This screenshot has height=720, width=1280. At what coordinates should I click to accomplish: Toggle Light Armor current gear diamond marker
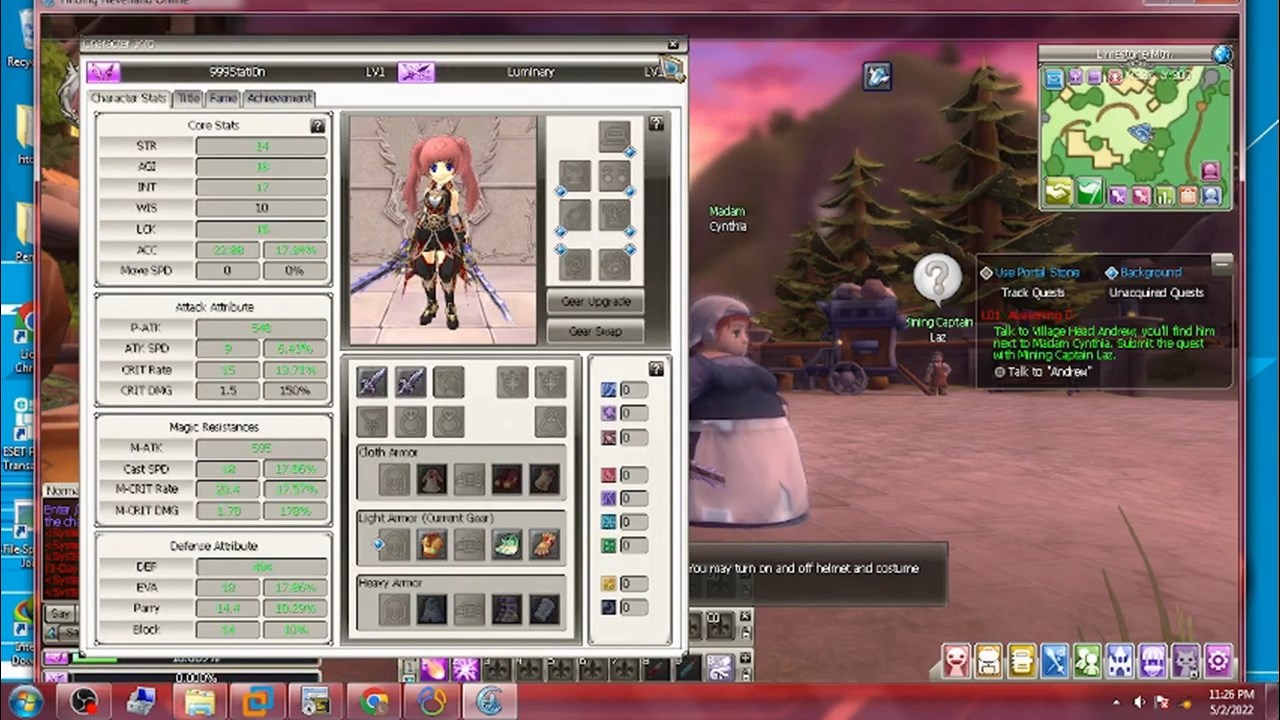click(x=378, y=545)
